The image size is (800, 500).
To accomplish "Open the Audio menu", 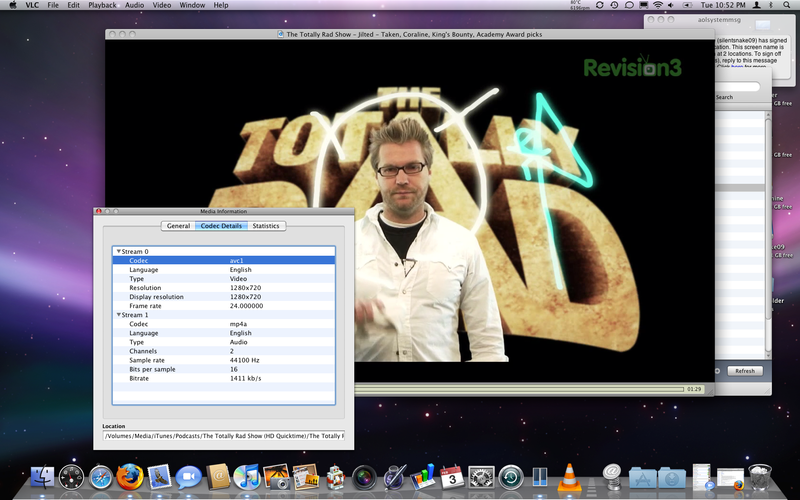I will 134,5.
